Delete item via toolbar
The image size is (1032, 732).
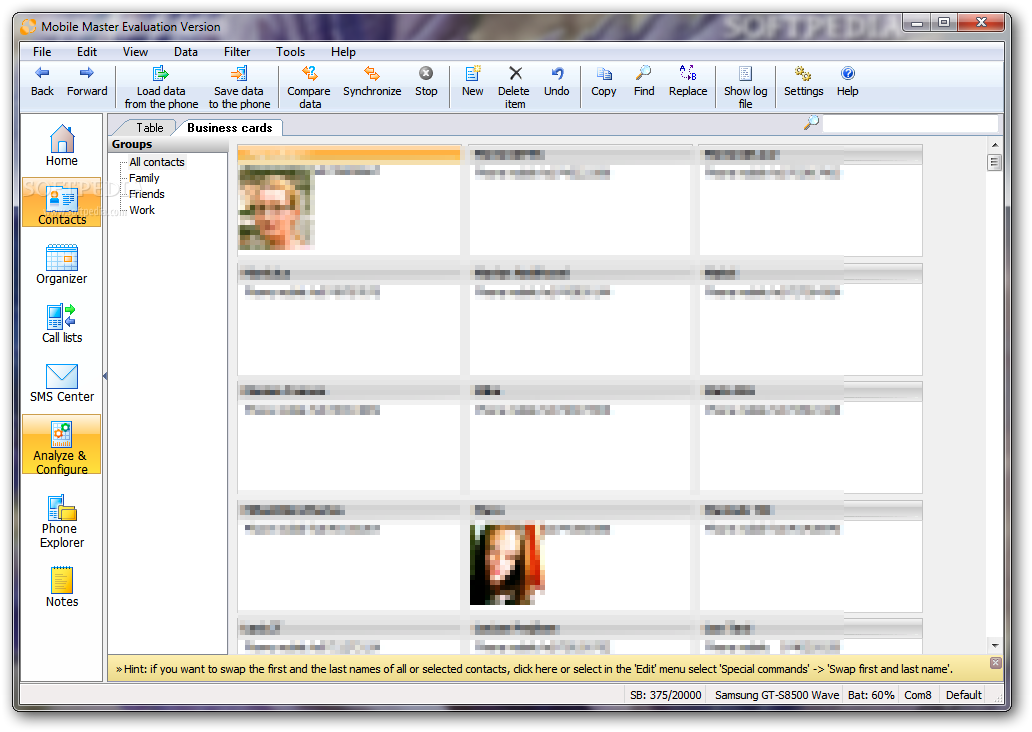(514, 88)
